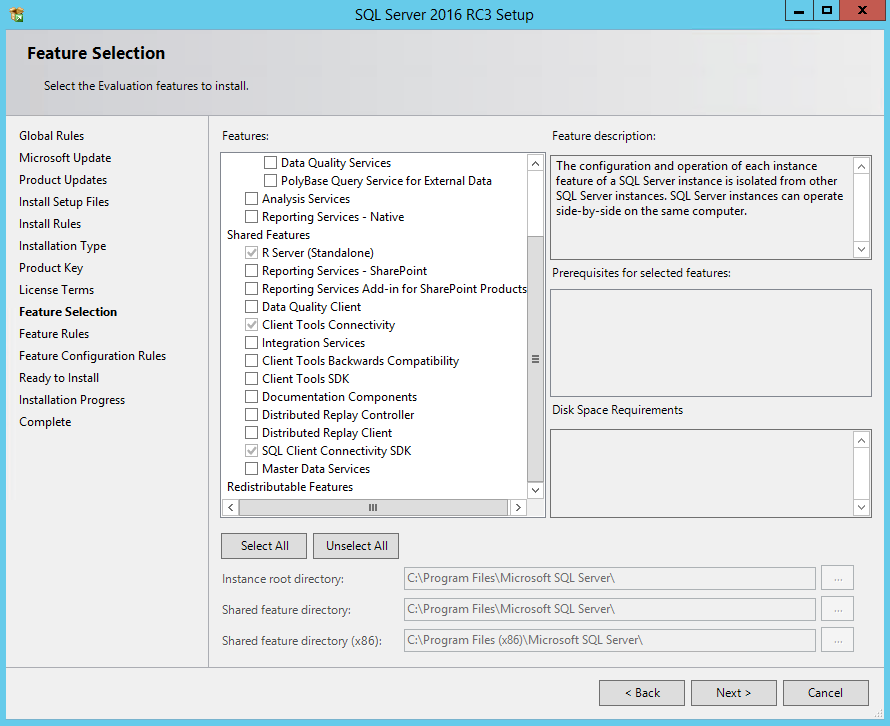The height and width of the screenshot is (726, 890).
Task: Maximize the SQL Server Setup window
Action: tap(827, 11)
